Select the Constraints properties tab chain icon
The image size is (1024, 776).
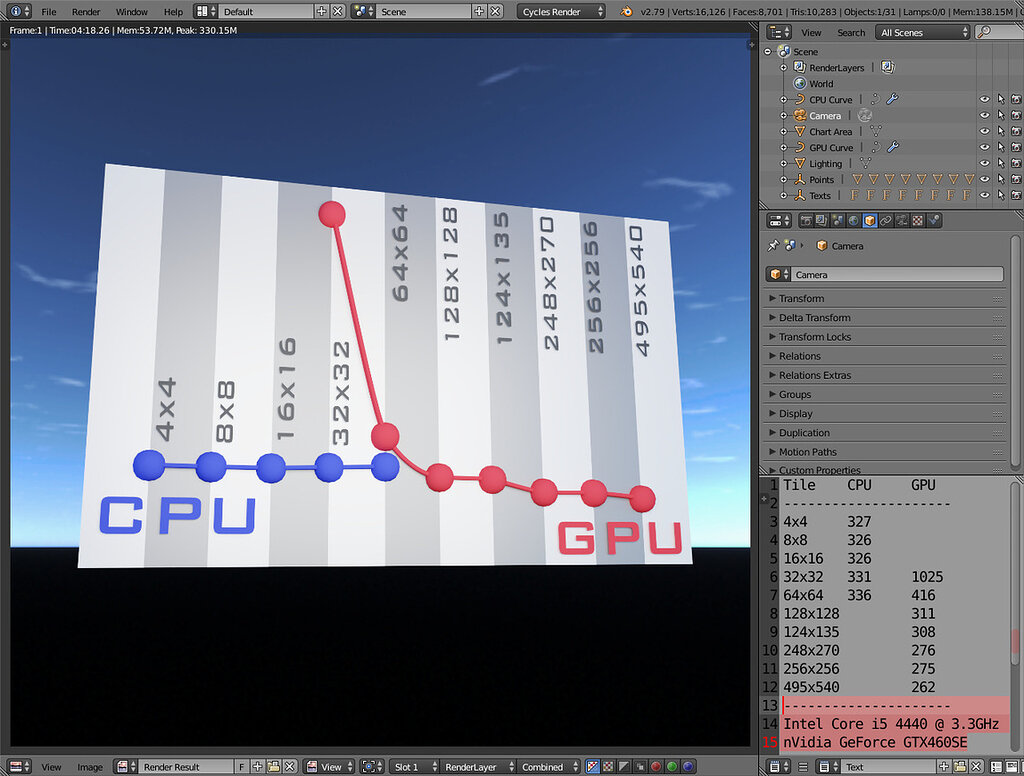(x=885, y=221)
